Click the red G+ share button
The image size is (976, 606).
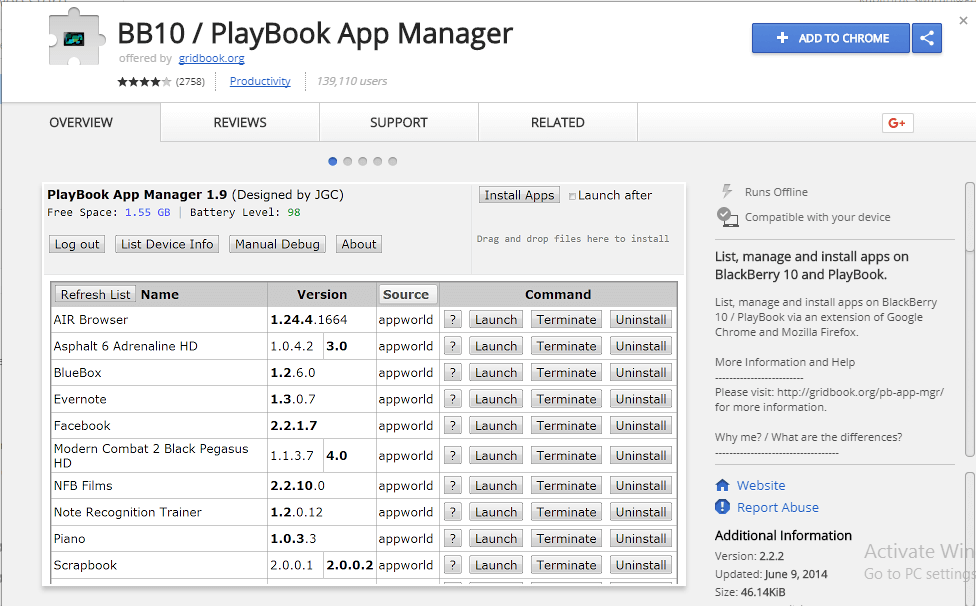897,122
